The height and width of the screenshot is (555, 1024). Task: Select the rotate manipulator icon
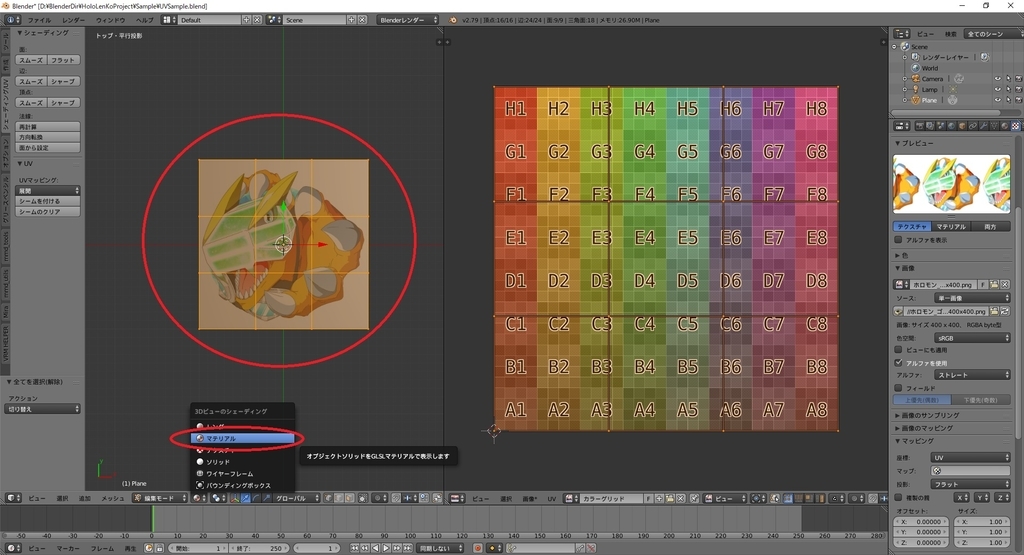point(255,498)
